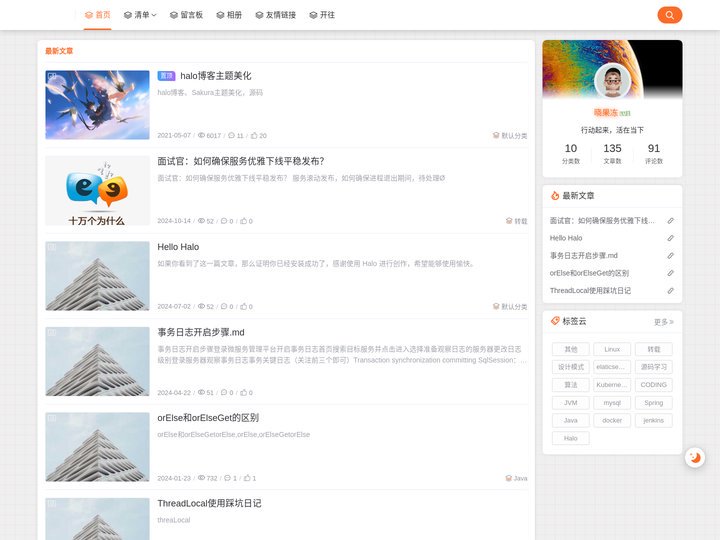Screen dimensions: 720x540
Task: Select the Halo tag
Action: point(571,438)
